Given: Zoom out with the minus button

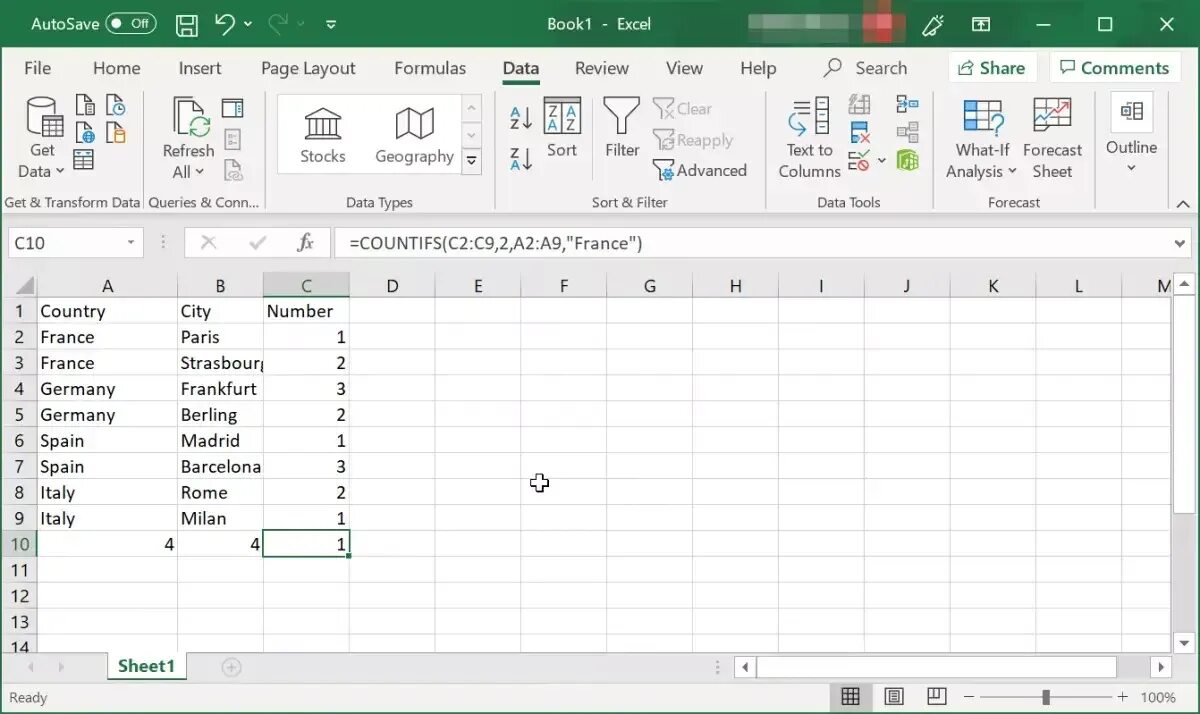Looking at the screenshot, I should 970,697.
